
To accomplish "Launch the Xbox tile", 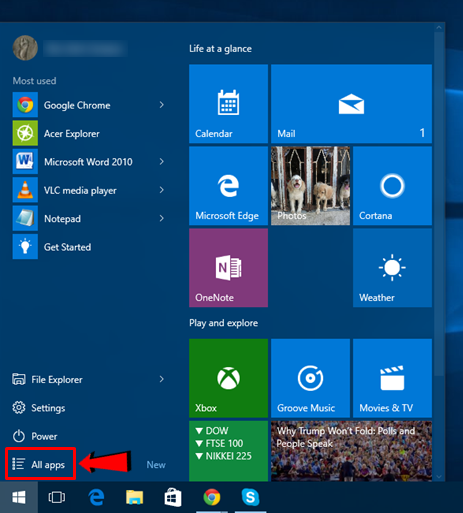I will click(228, 378).
